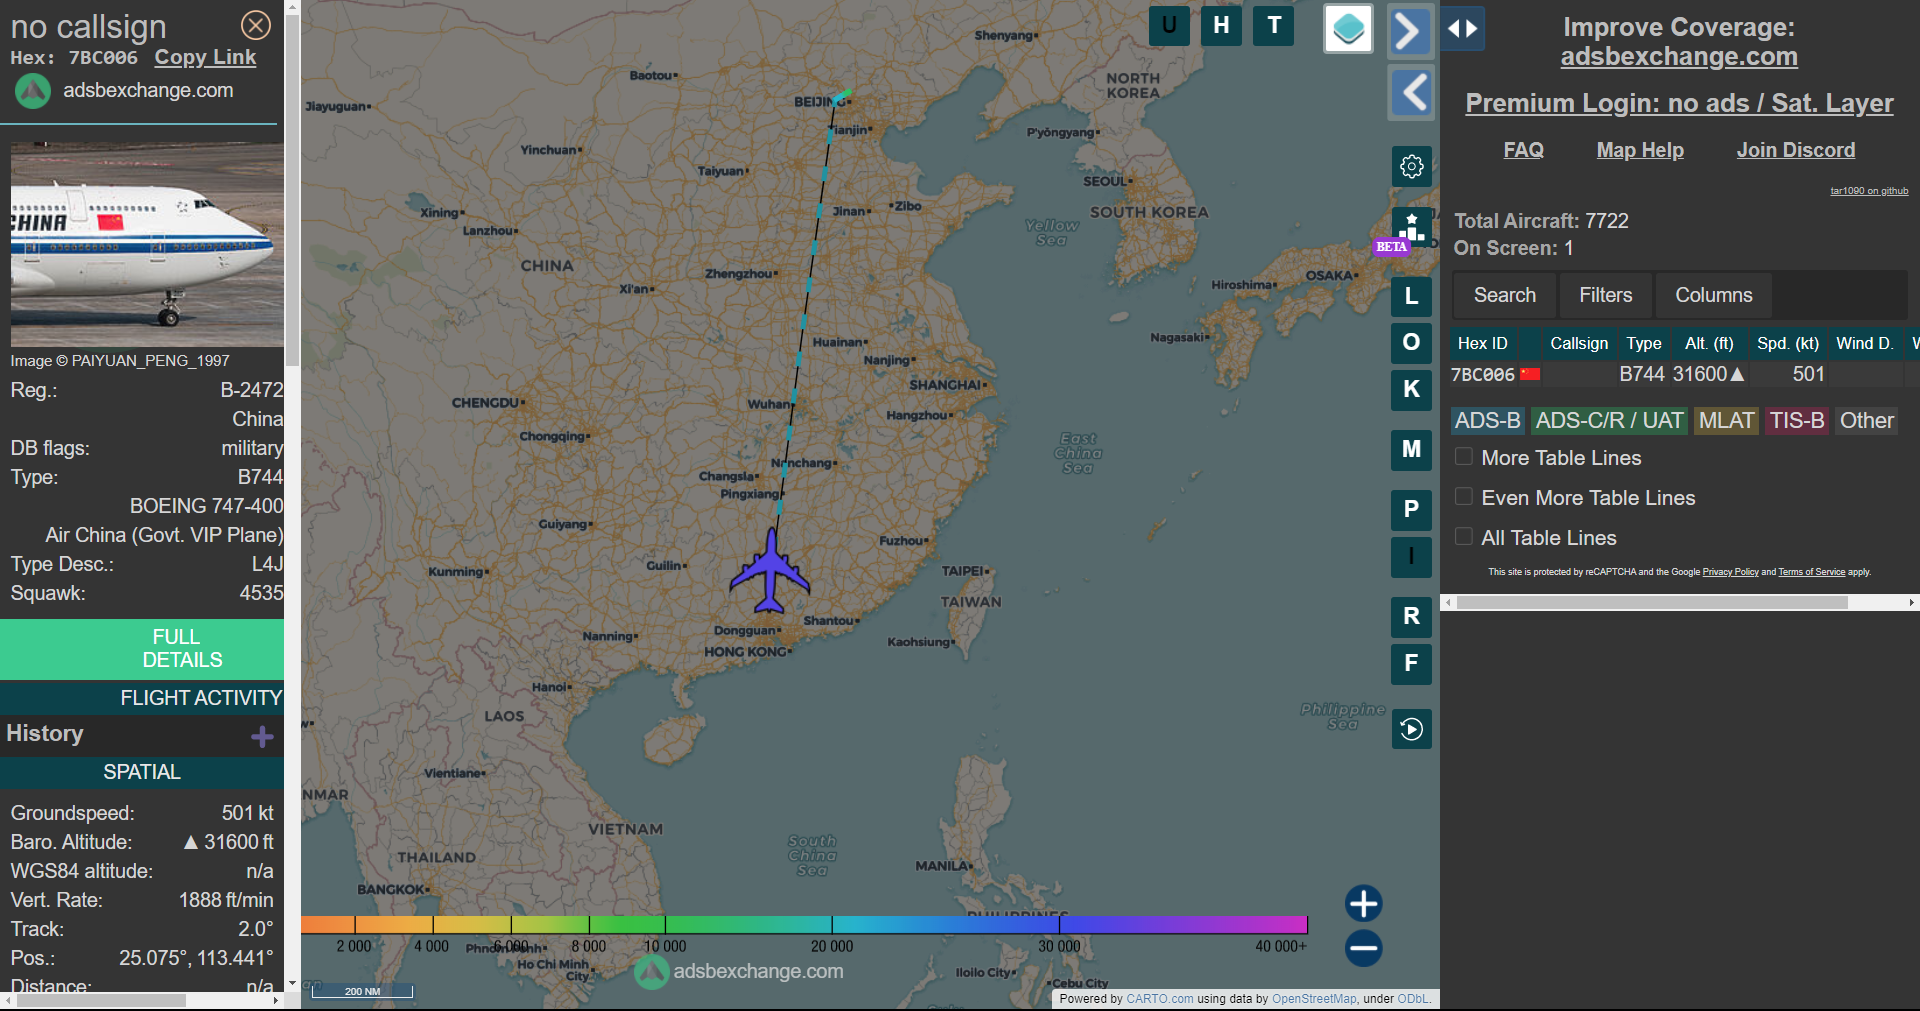Viewport: 1920px width, 1011px height.
Task: Click the Boeing 747 aircraft photo thumbnail
Action: [147, 245]
